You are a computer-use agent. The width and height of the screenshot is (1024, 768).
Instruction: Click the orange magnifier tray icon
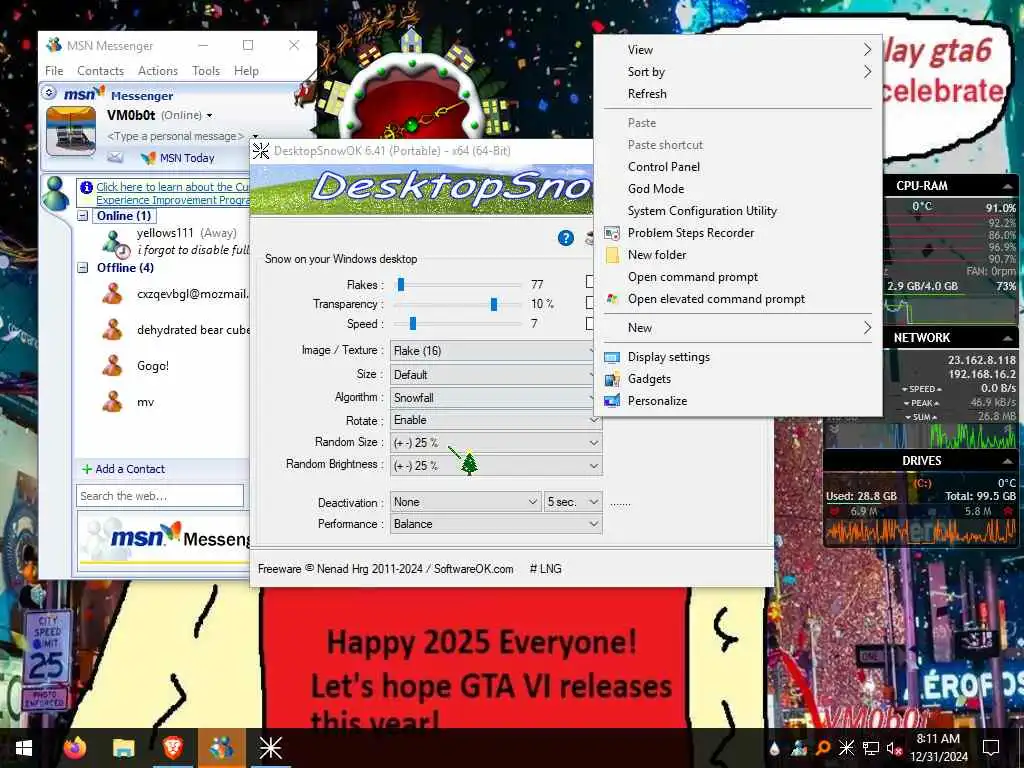pyautogui.click(x=823, y=748)
